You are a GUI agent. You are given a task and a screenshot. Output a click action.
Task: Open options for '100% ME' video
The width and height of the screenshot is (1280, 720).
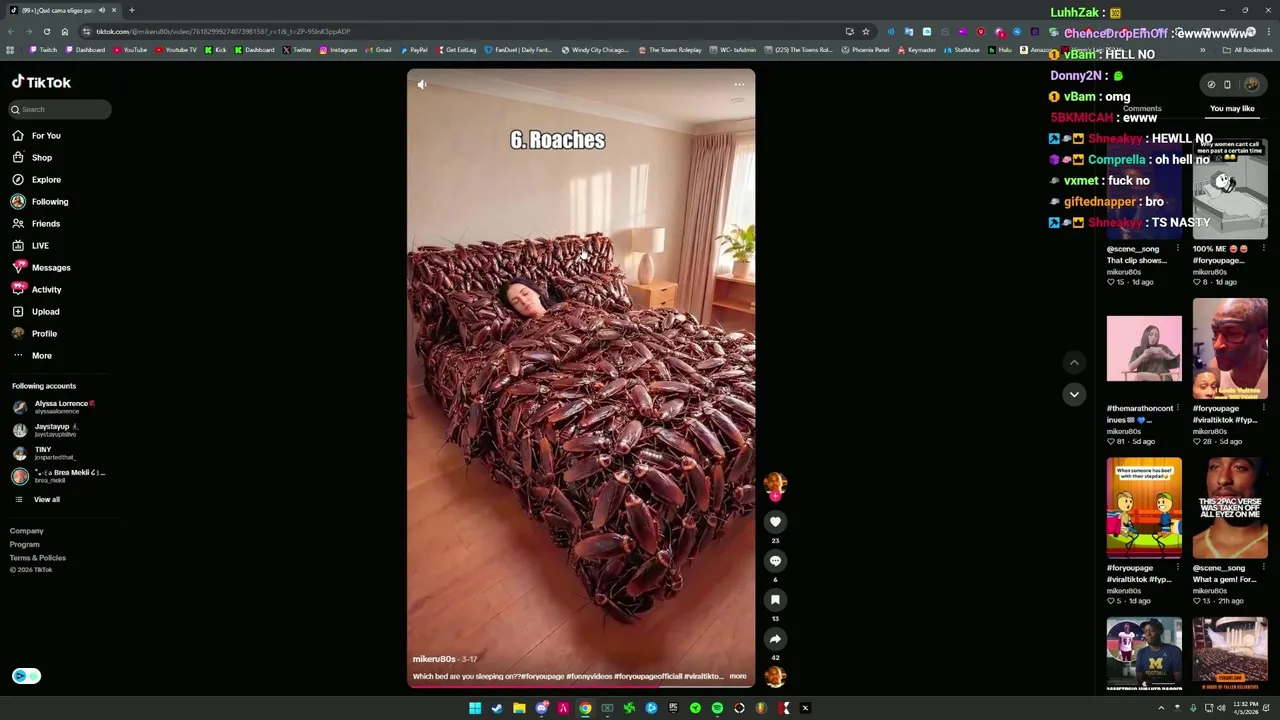click(1263, 249)
